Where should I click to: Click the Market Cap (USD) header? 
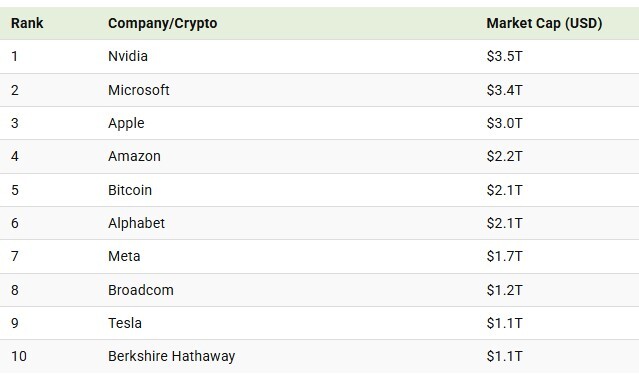coord(544,23)
